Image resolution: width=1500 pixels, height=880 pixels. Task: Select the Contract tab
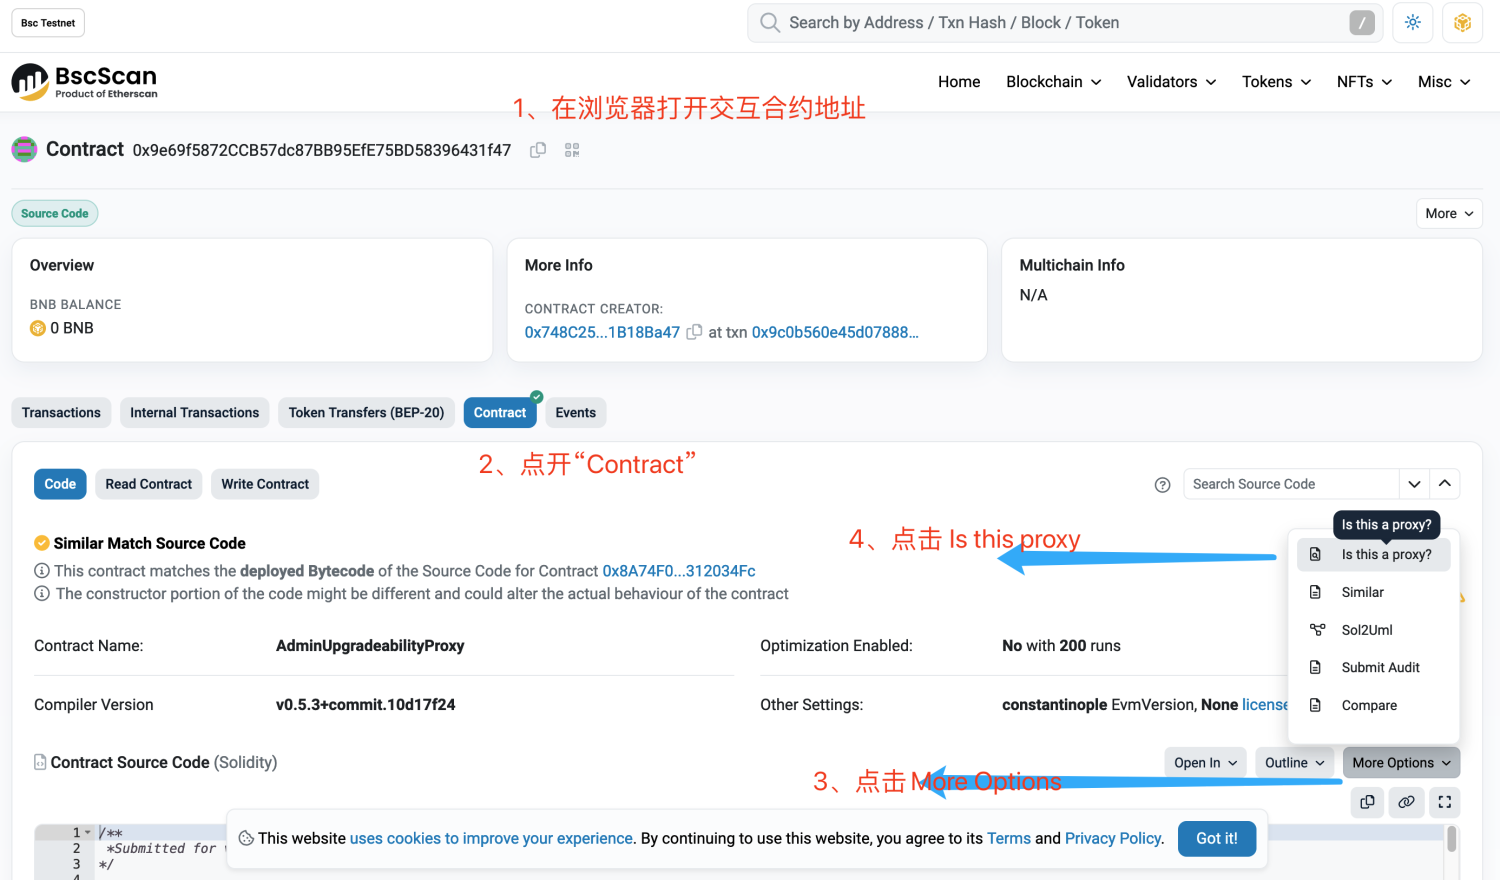tap(500, 413)
